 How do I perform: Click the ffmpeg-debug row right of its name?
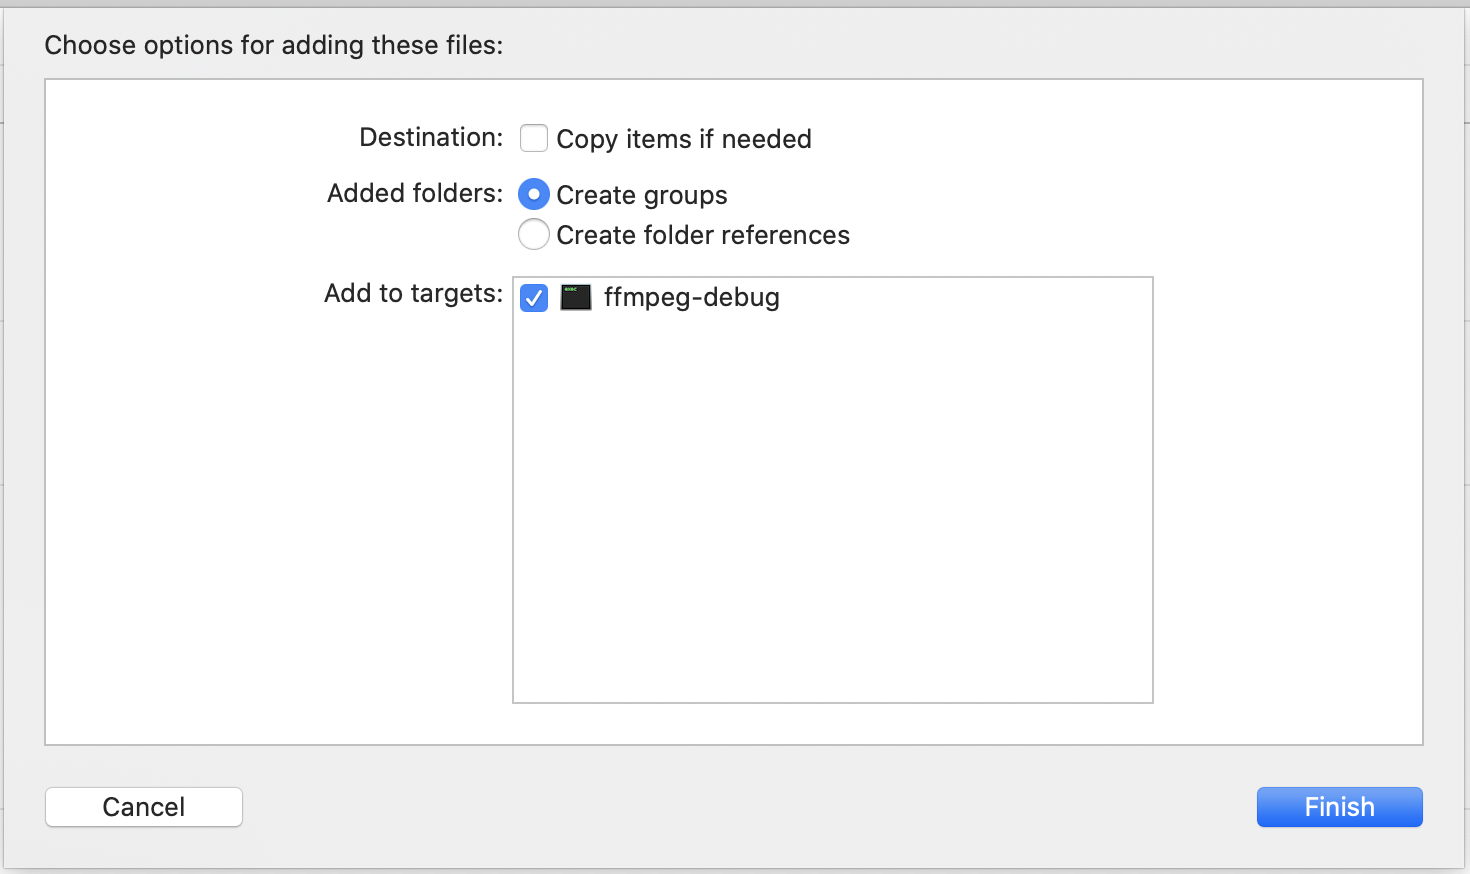pyautogui.click(x=960, y=297)
